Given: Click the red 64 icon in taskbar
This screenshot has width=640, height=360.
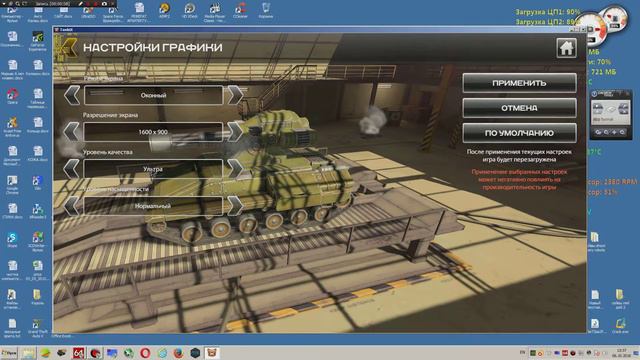Looking at the screenshot, I should [78, 353].
